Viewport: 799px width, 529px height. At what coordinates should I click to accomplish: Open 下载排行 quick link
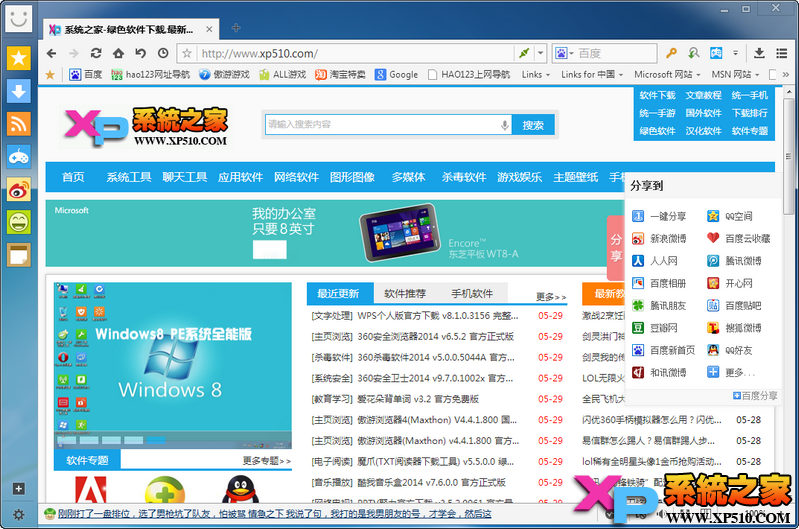tap(750, 113)
